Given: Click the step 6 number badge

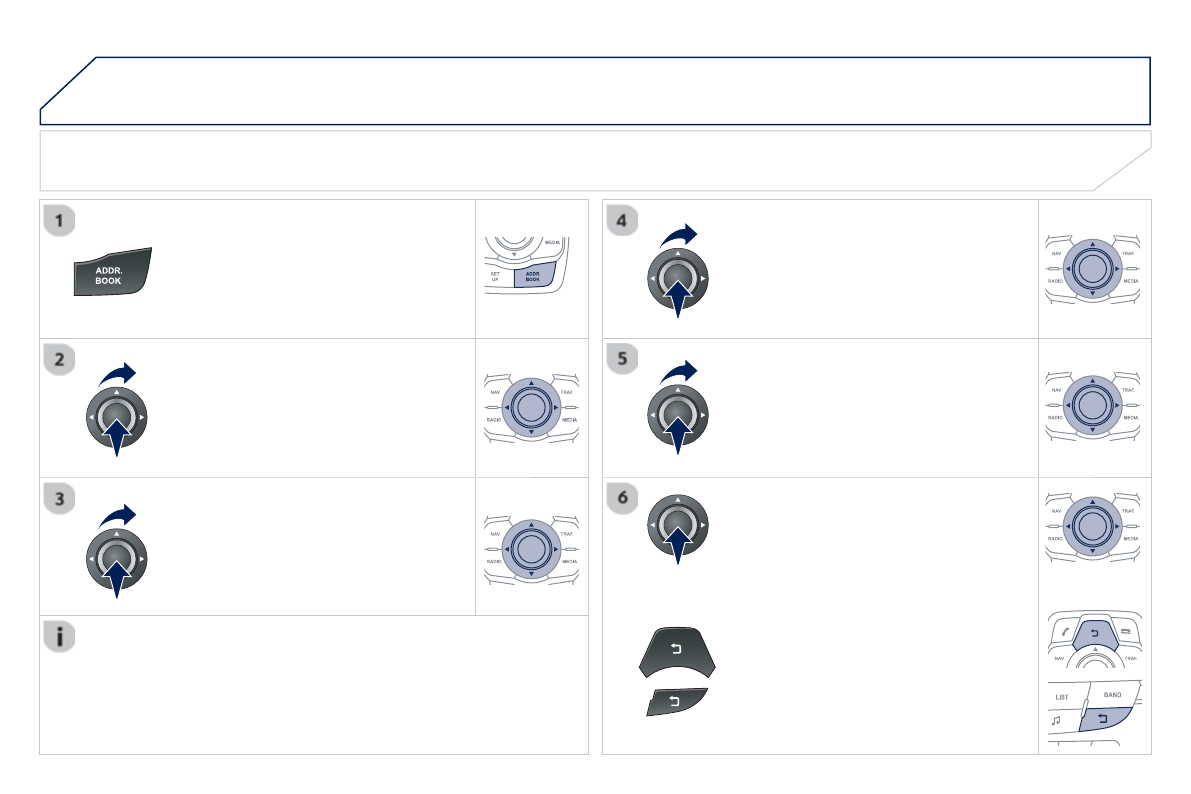Looking at the screenshot, I should (x=622, y=497).
